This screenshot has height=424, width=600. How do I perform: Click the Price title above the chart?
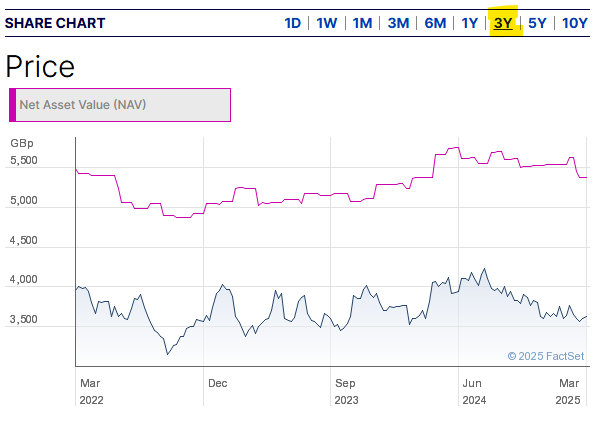(40, 66)
